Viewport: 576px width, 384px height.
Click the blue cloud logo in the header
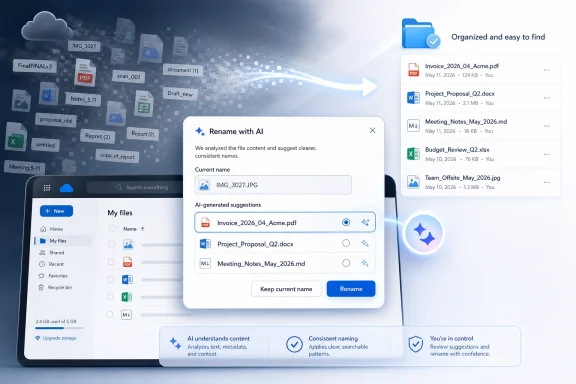point(66,188)
